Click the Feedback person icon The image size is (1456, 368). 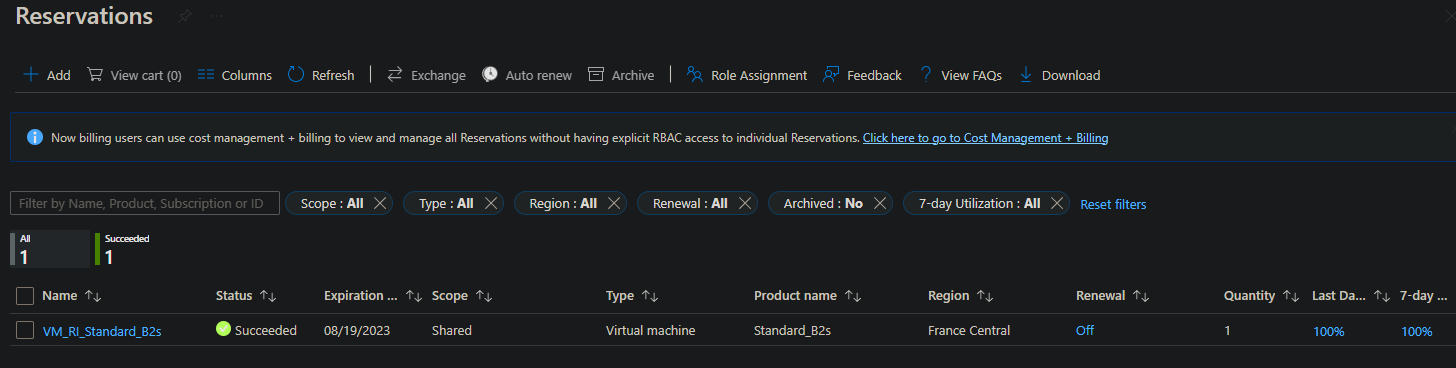point(831,75)
